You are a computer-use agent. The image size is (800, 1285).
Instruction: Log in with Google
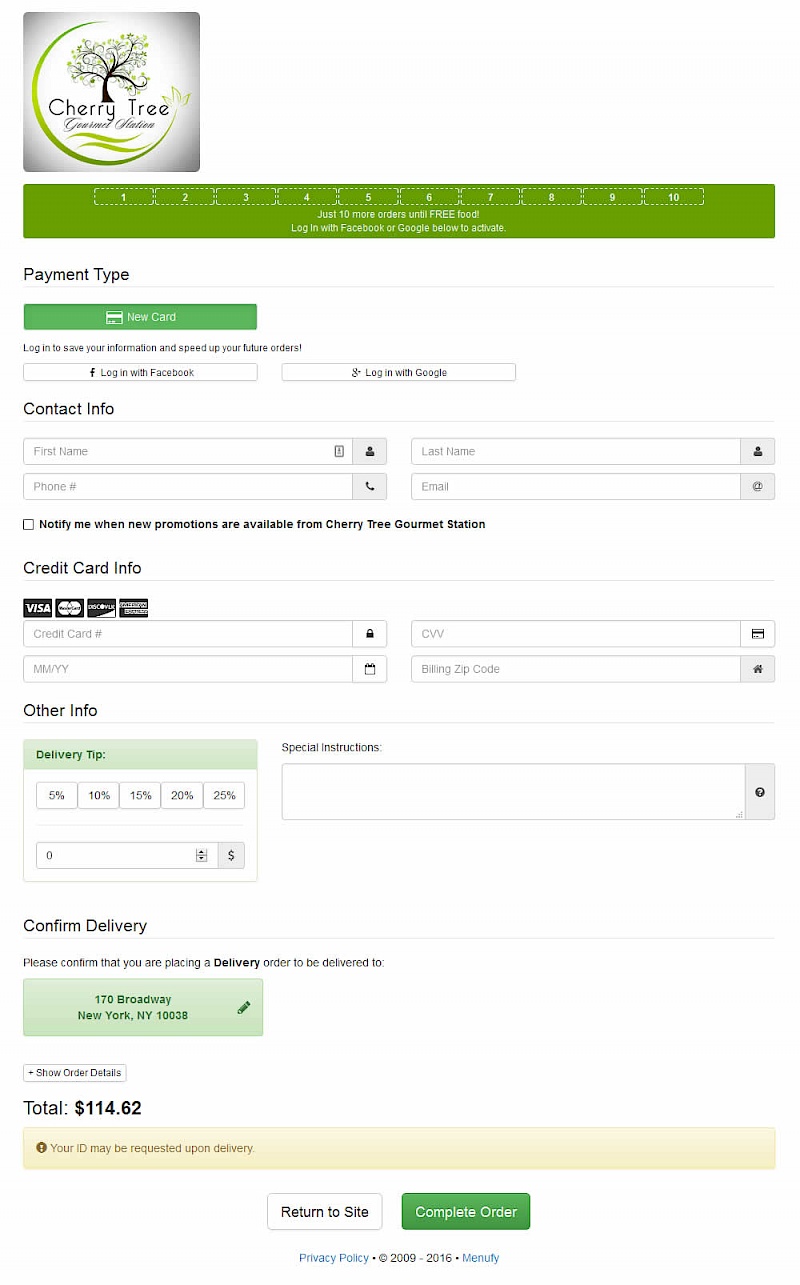click(x=398, y=372)
